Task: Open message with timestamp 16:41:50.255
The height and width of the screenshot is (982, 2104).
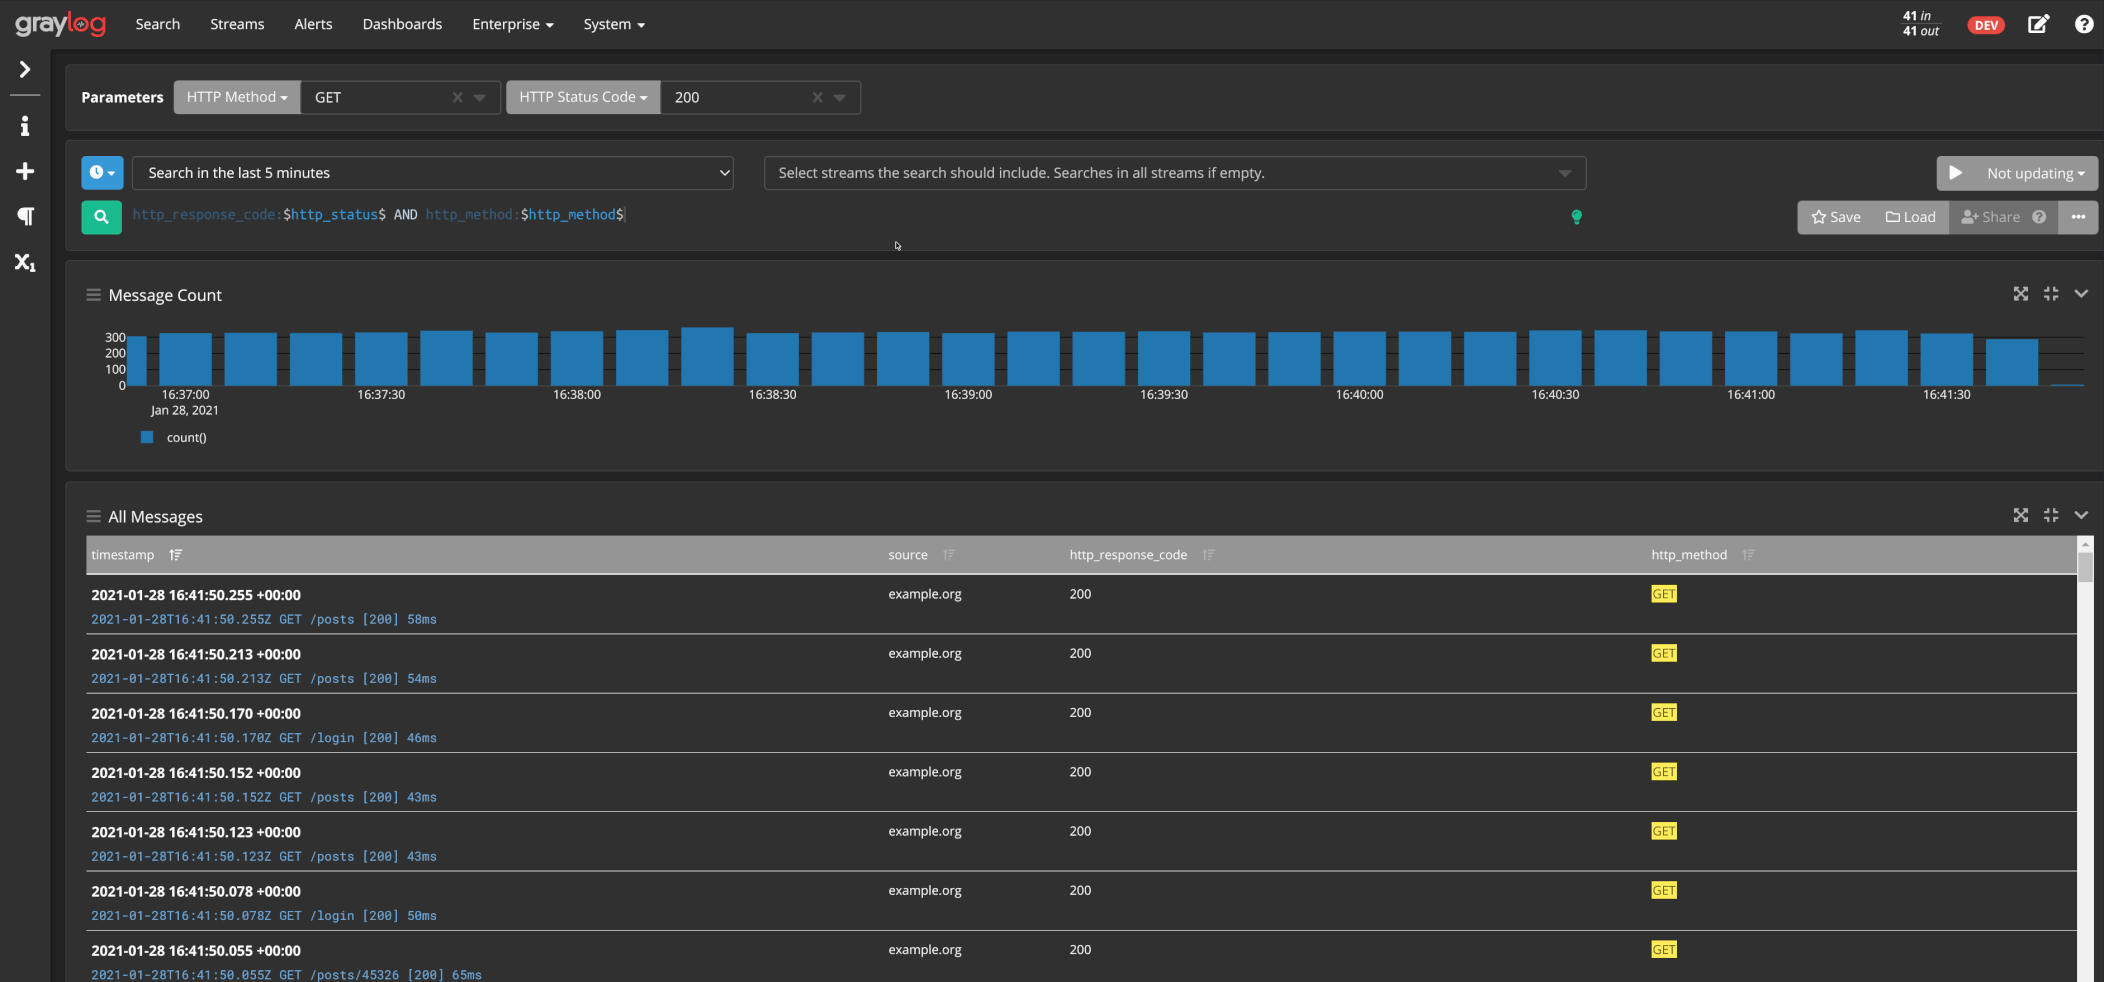Action: pos(196,595)
